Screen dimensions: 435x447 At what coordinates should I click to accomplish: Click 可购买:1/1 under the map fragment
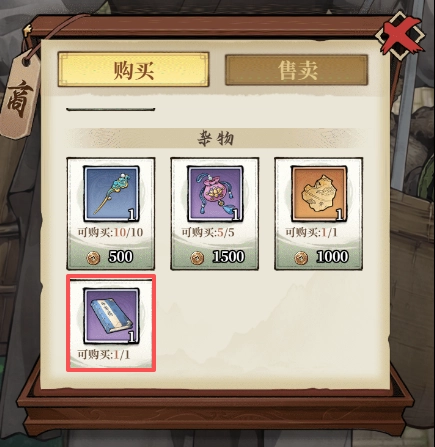(x=312, y=232)
